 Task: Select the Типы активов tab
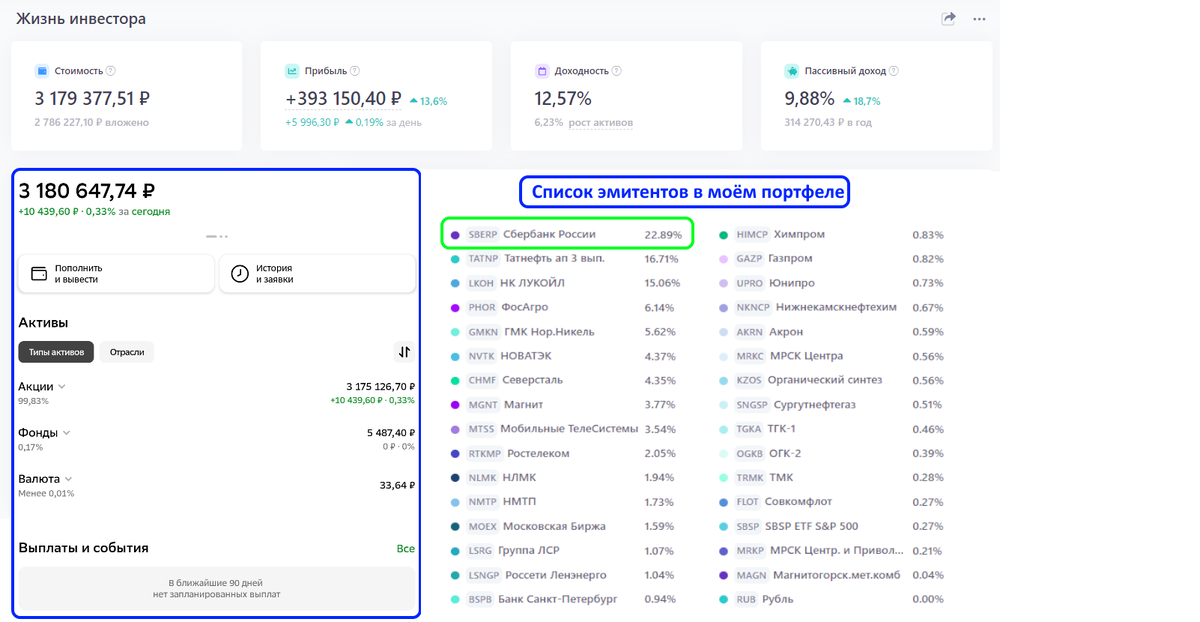[x=56, y=352]
